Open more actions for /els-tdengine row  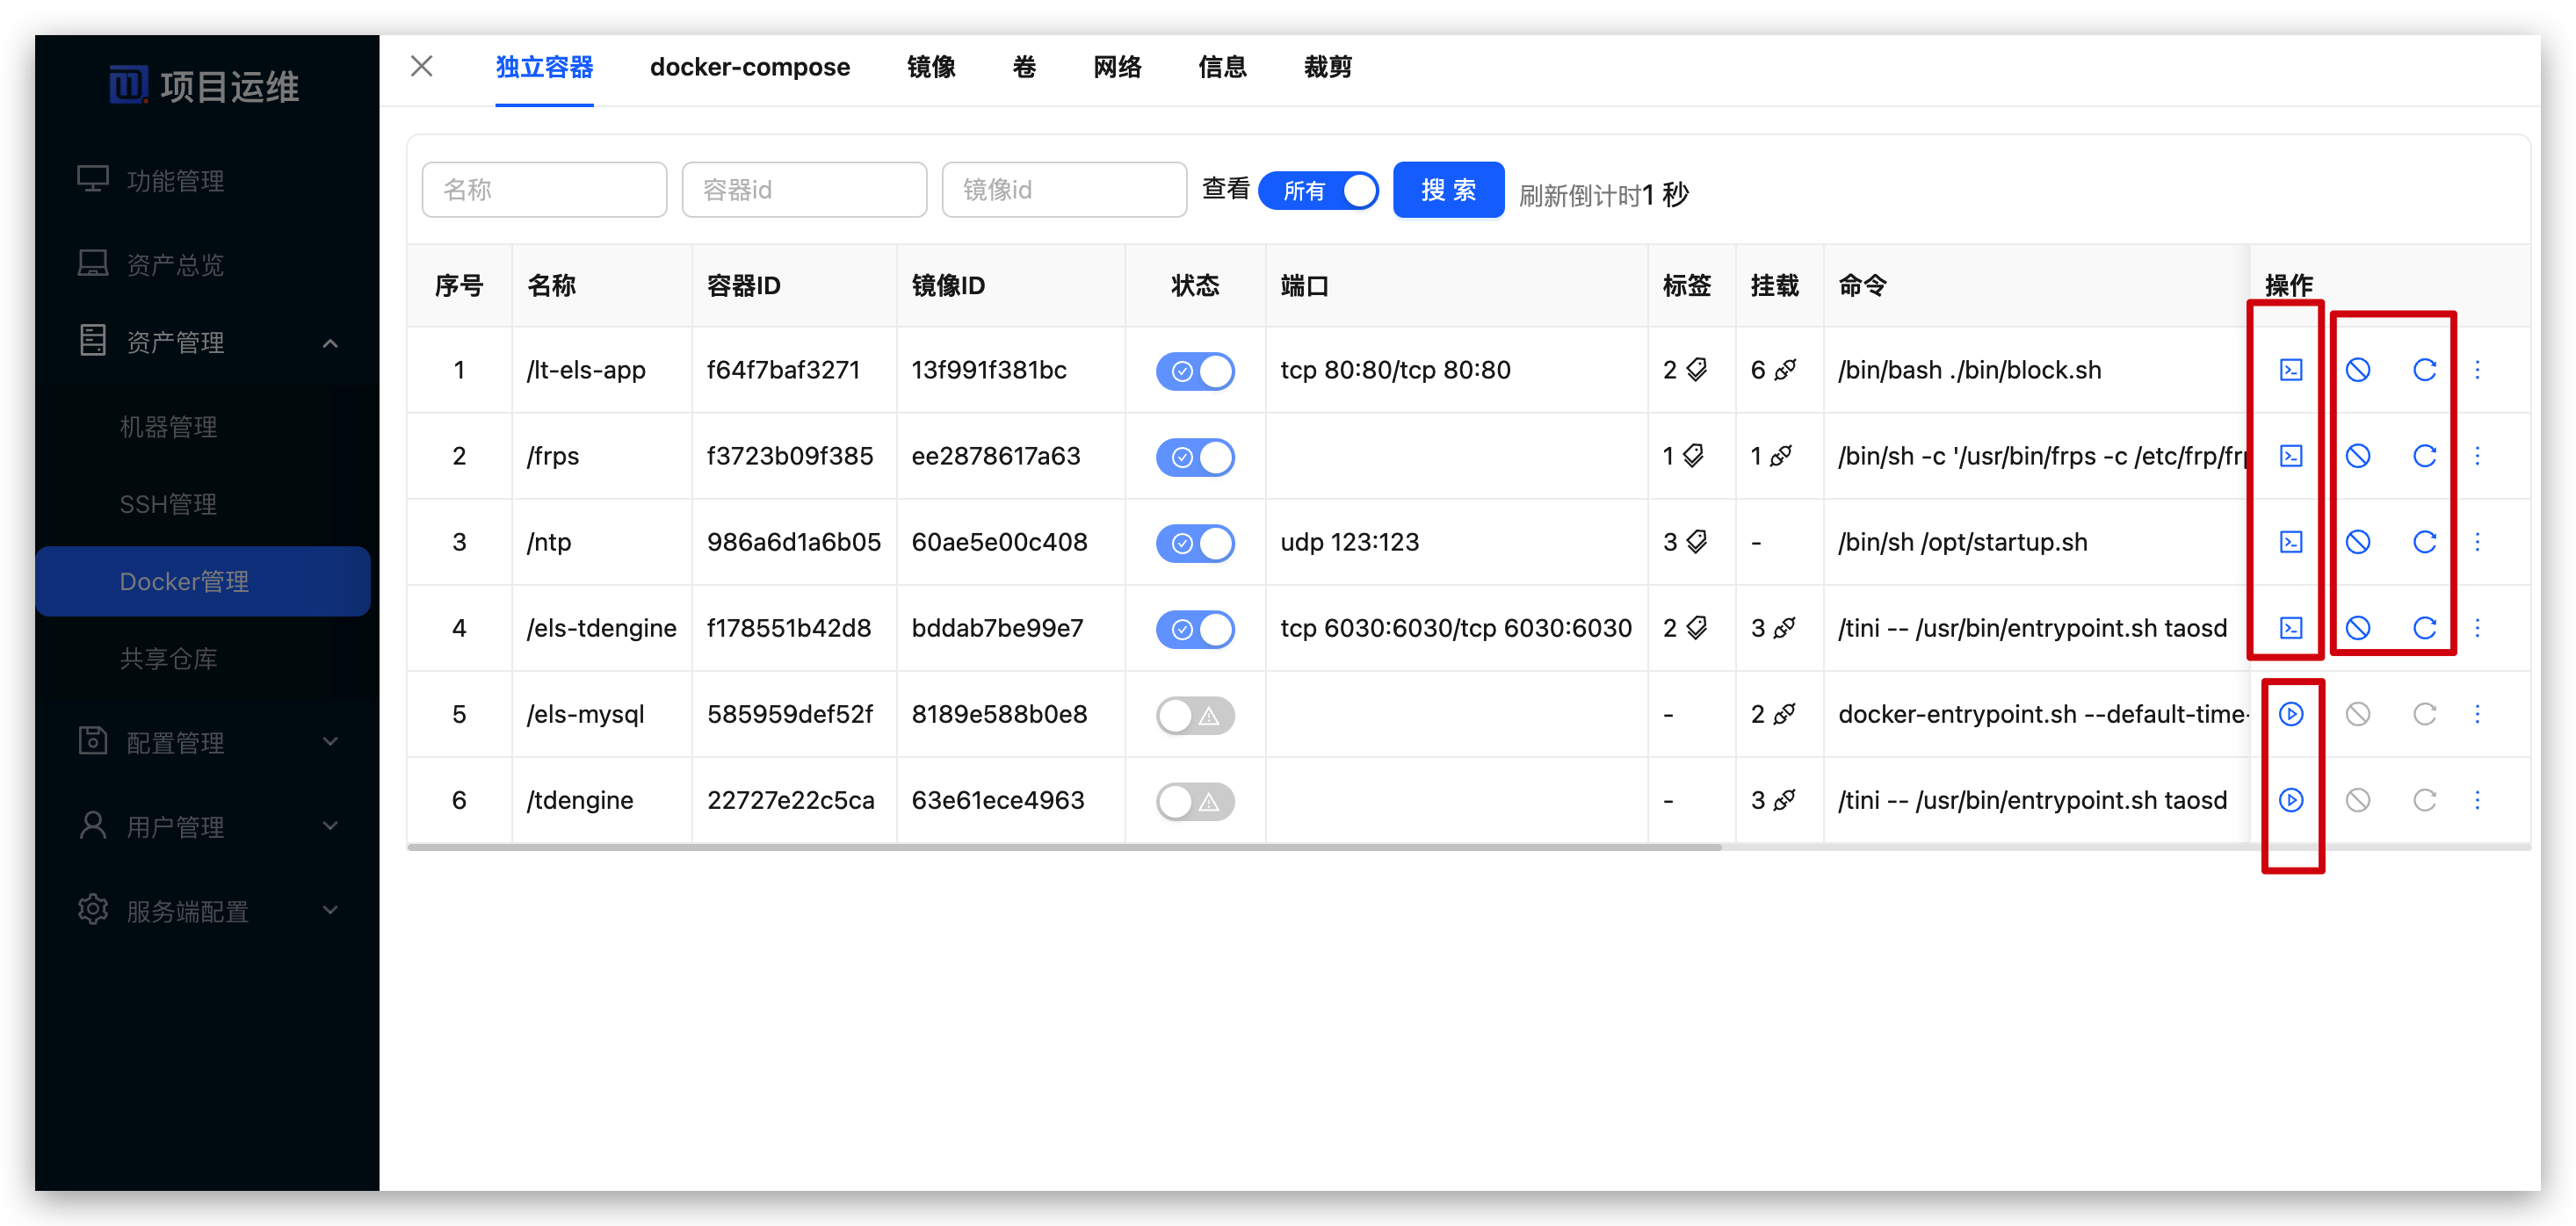(x=2477, y=628)
